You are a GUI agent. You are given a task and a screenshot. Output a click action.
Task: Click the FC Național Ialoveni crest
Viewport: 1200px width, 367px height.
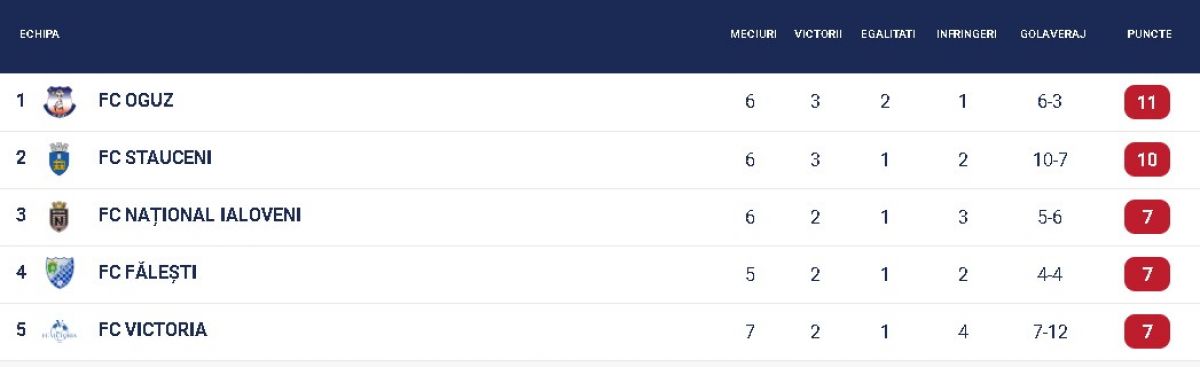(x=60, y=216)
